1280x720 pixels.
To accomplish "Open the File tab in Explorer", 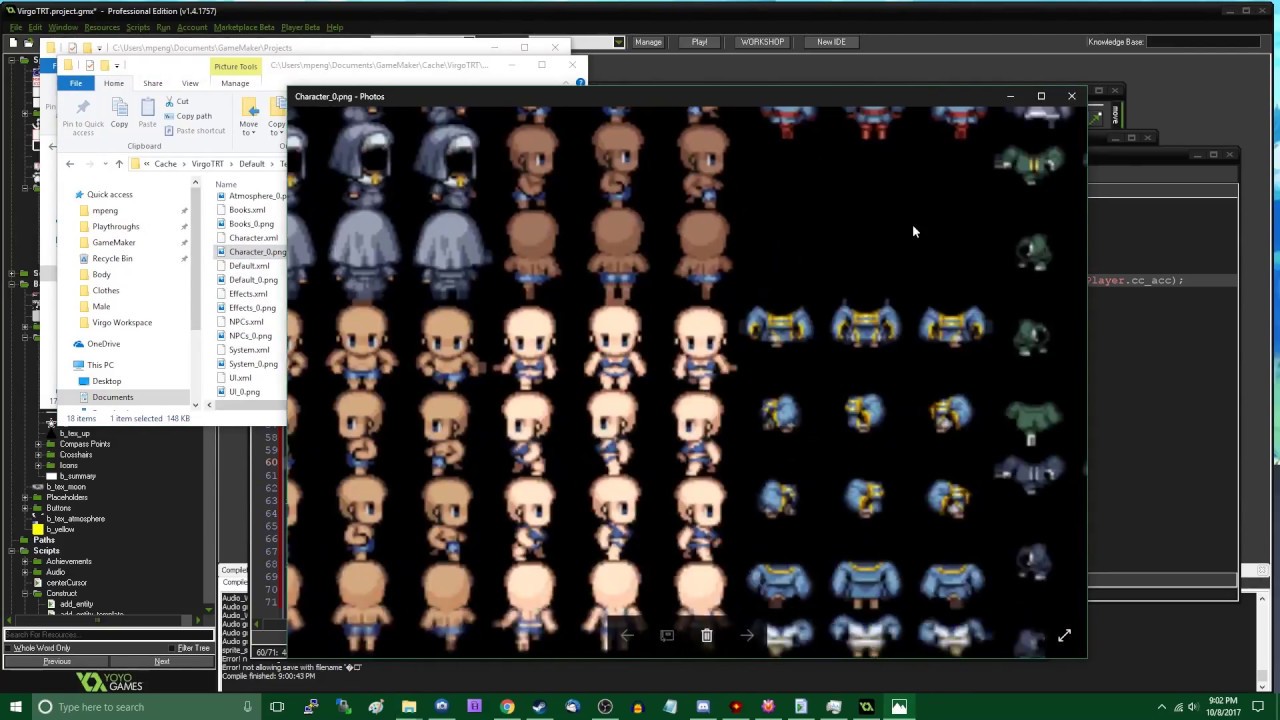I will click(76, 83).
